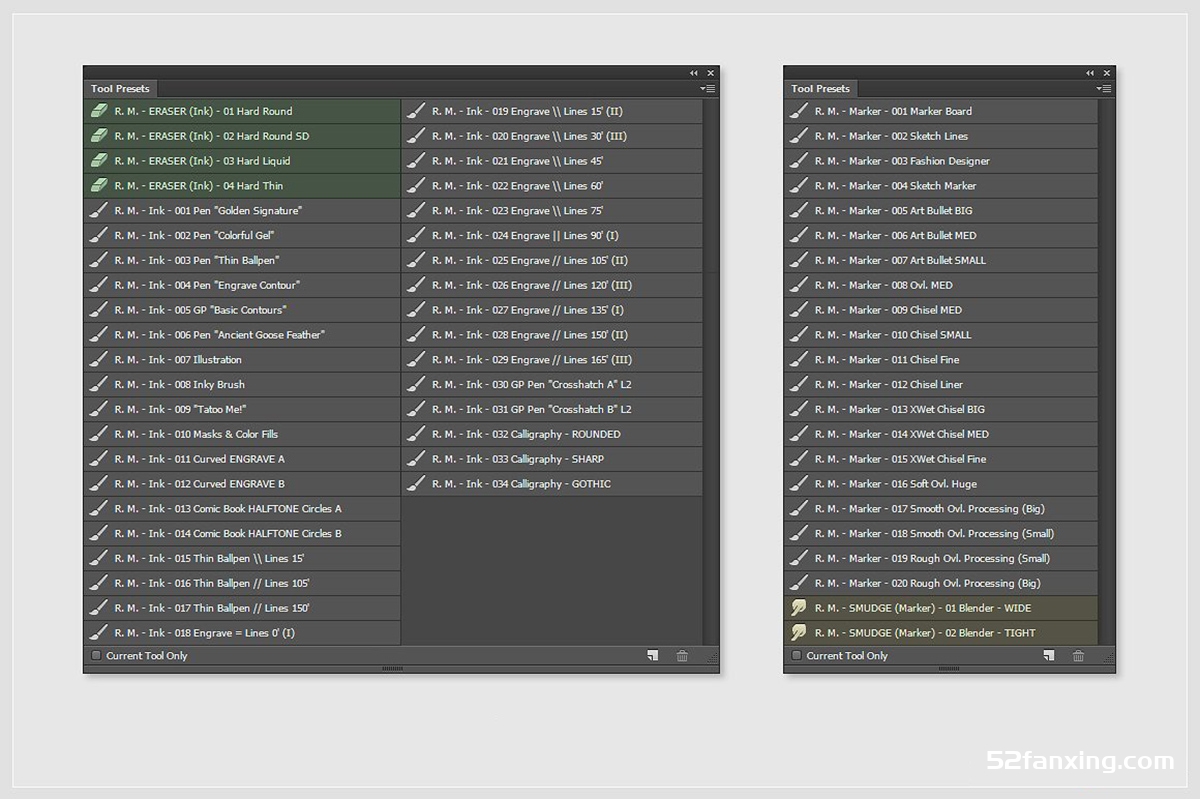Screen dimensions: 1200x799
Task: Select Ink 005 GP "Basic Contours" preset
Action: coord(242,310)
